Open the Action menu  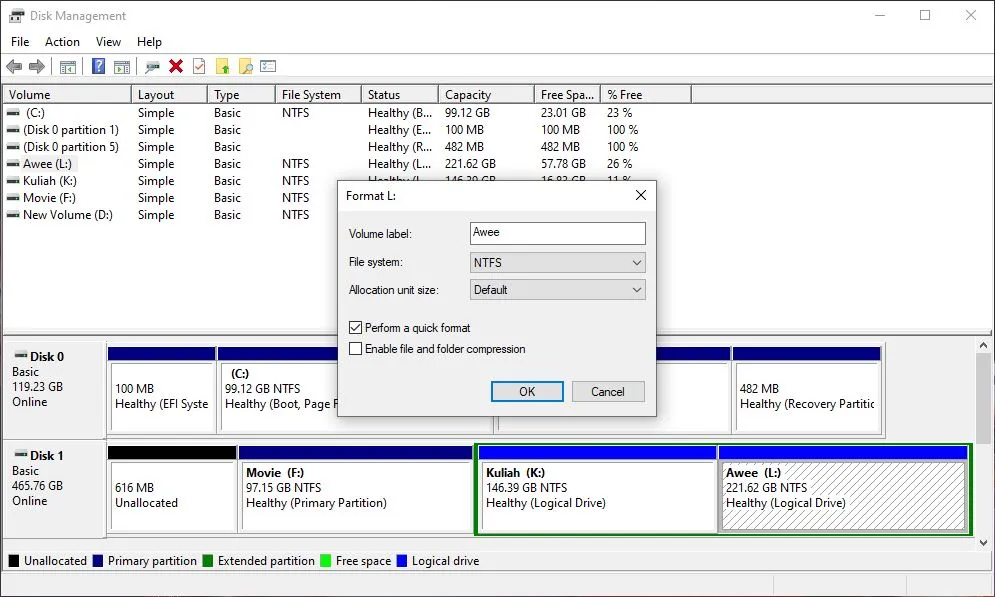[62, 42]
